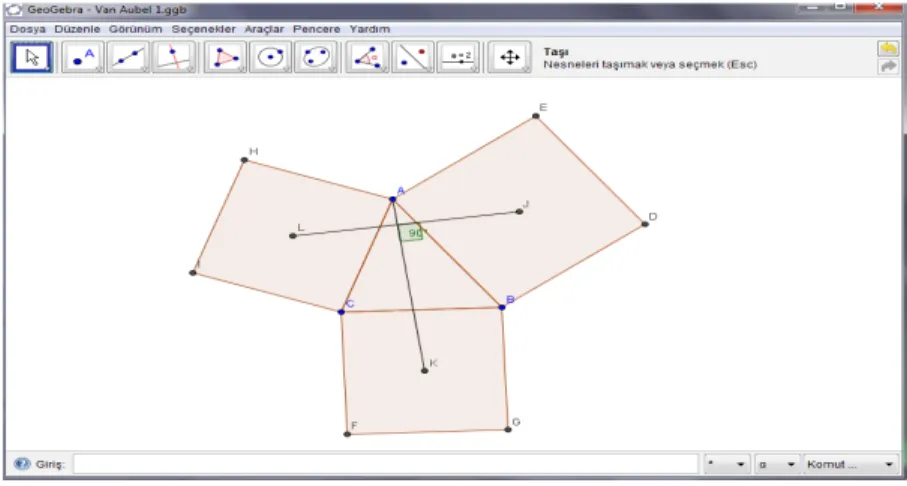Open the math symbols dropdown
Screen dimensions: 907x486
click(727, 464)
